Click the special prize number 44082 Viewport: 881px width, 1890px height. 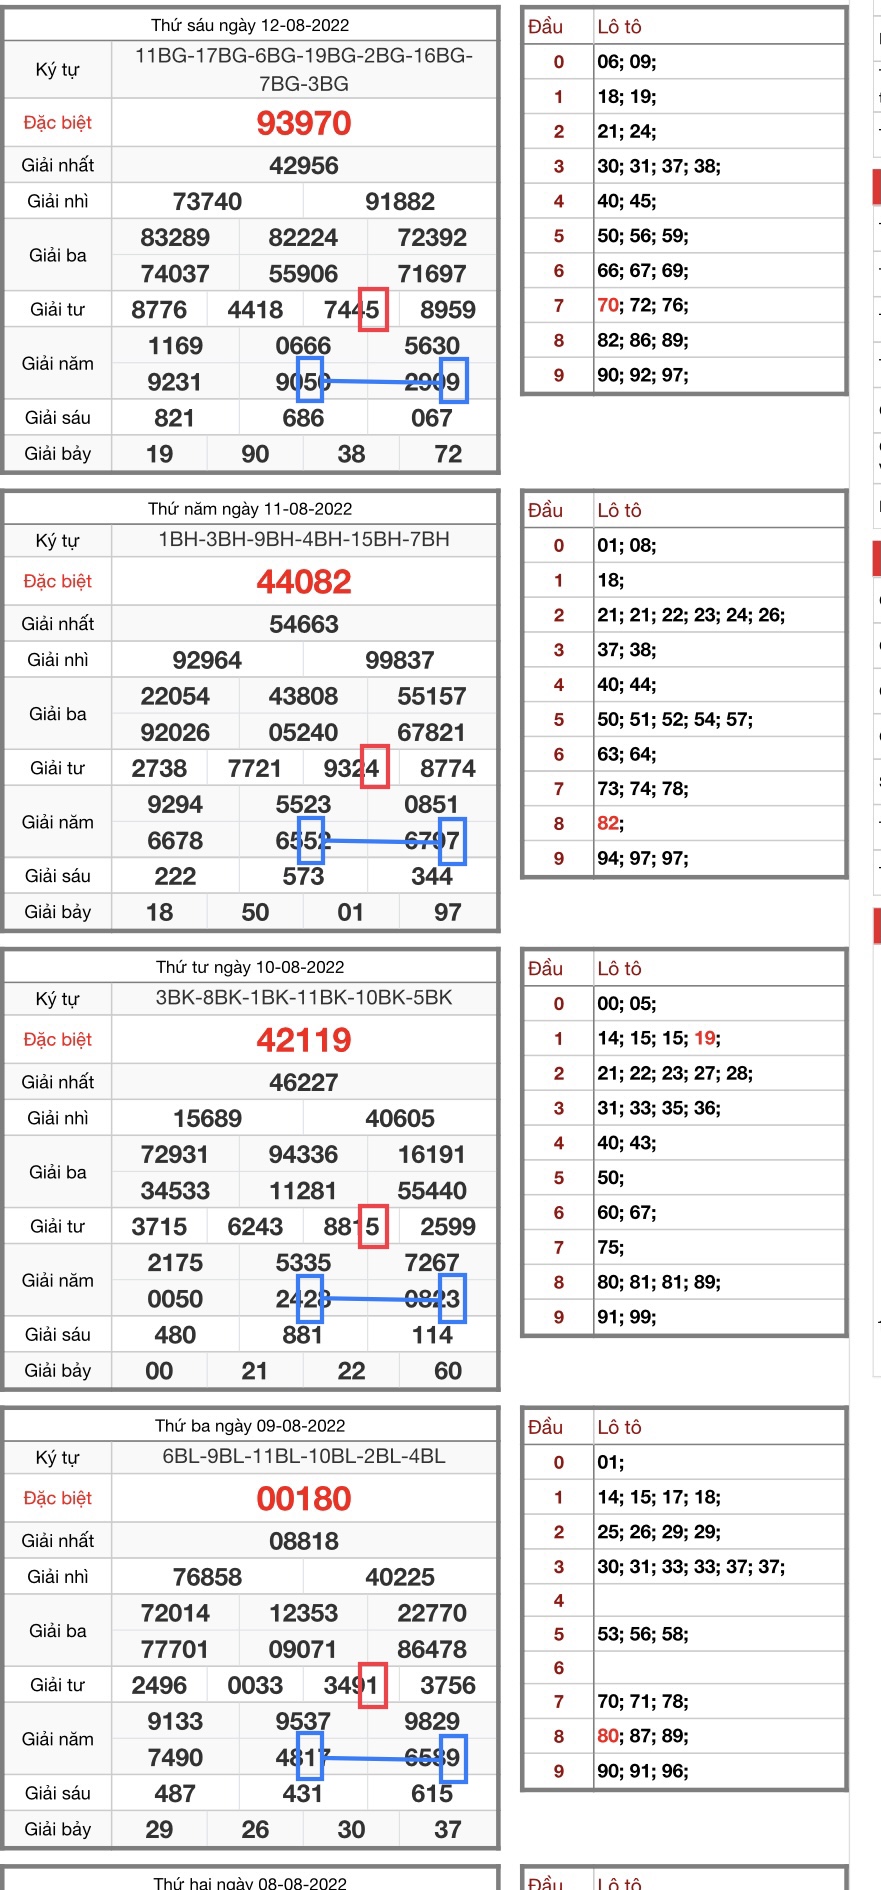pyautogui.click(x=303, y=581)
